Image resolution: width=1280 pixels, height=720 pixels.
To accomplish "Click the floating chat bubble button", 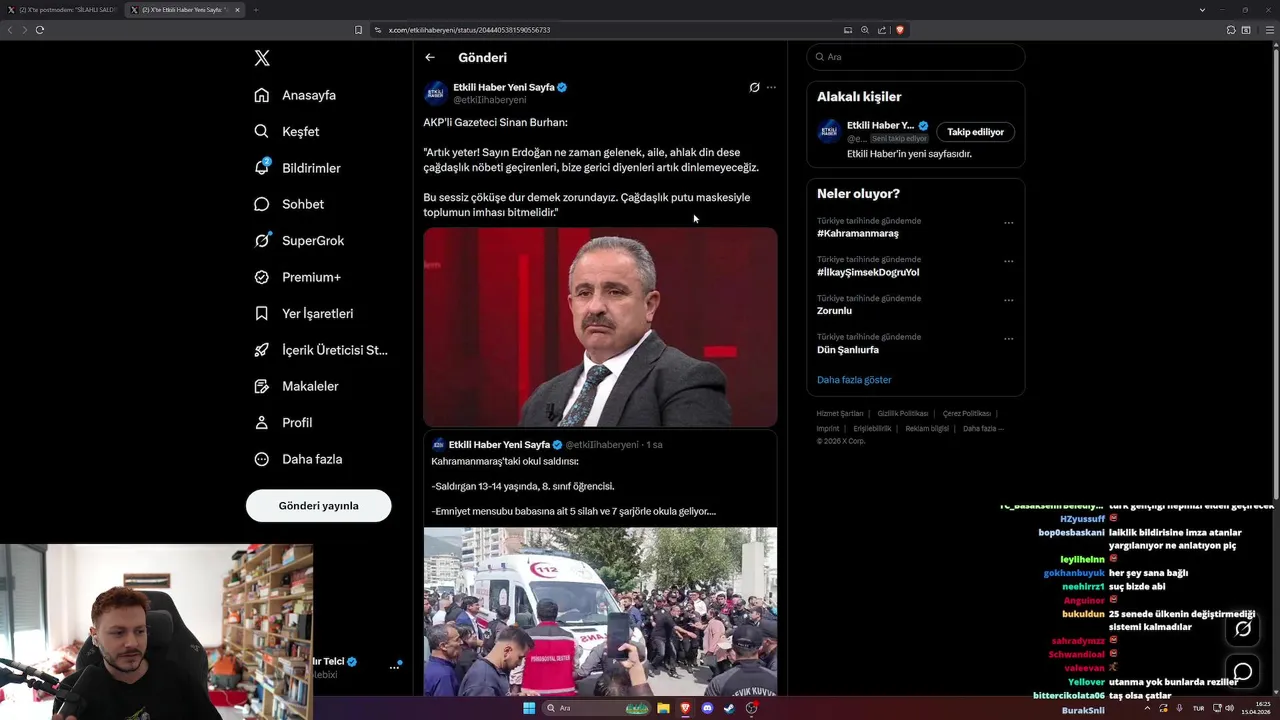I will [1243, 672].
